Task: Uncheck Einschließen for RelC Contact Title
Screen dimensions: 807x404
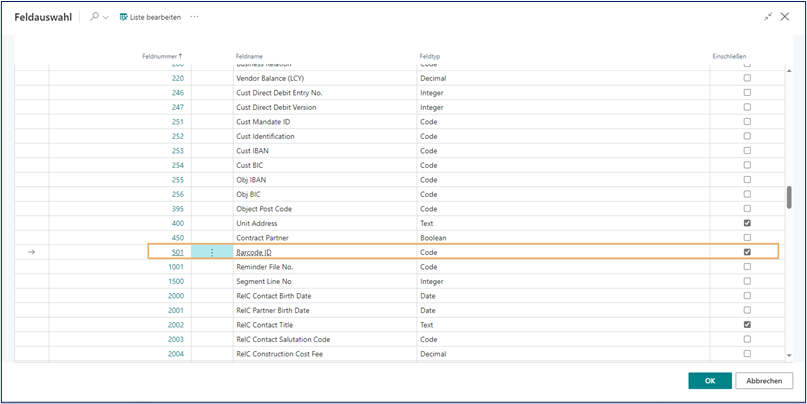Action: (747, 325)
